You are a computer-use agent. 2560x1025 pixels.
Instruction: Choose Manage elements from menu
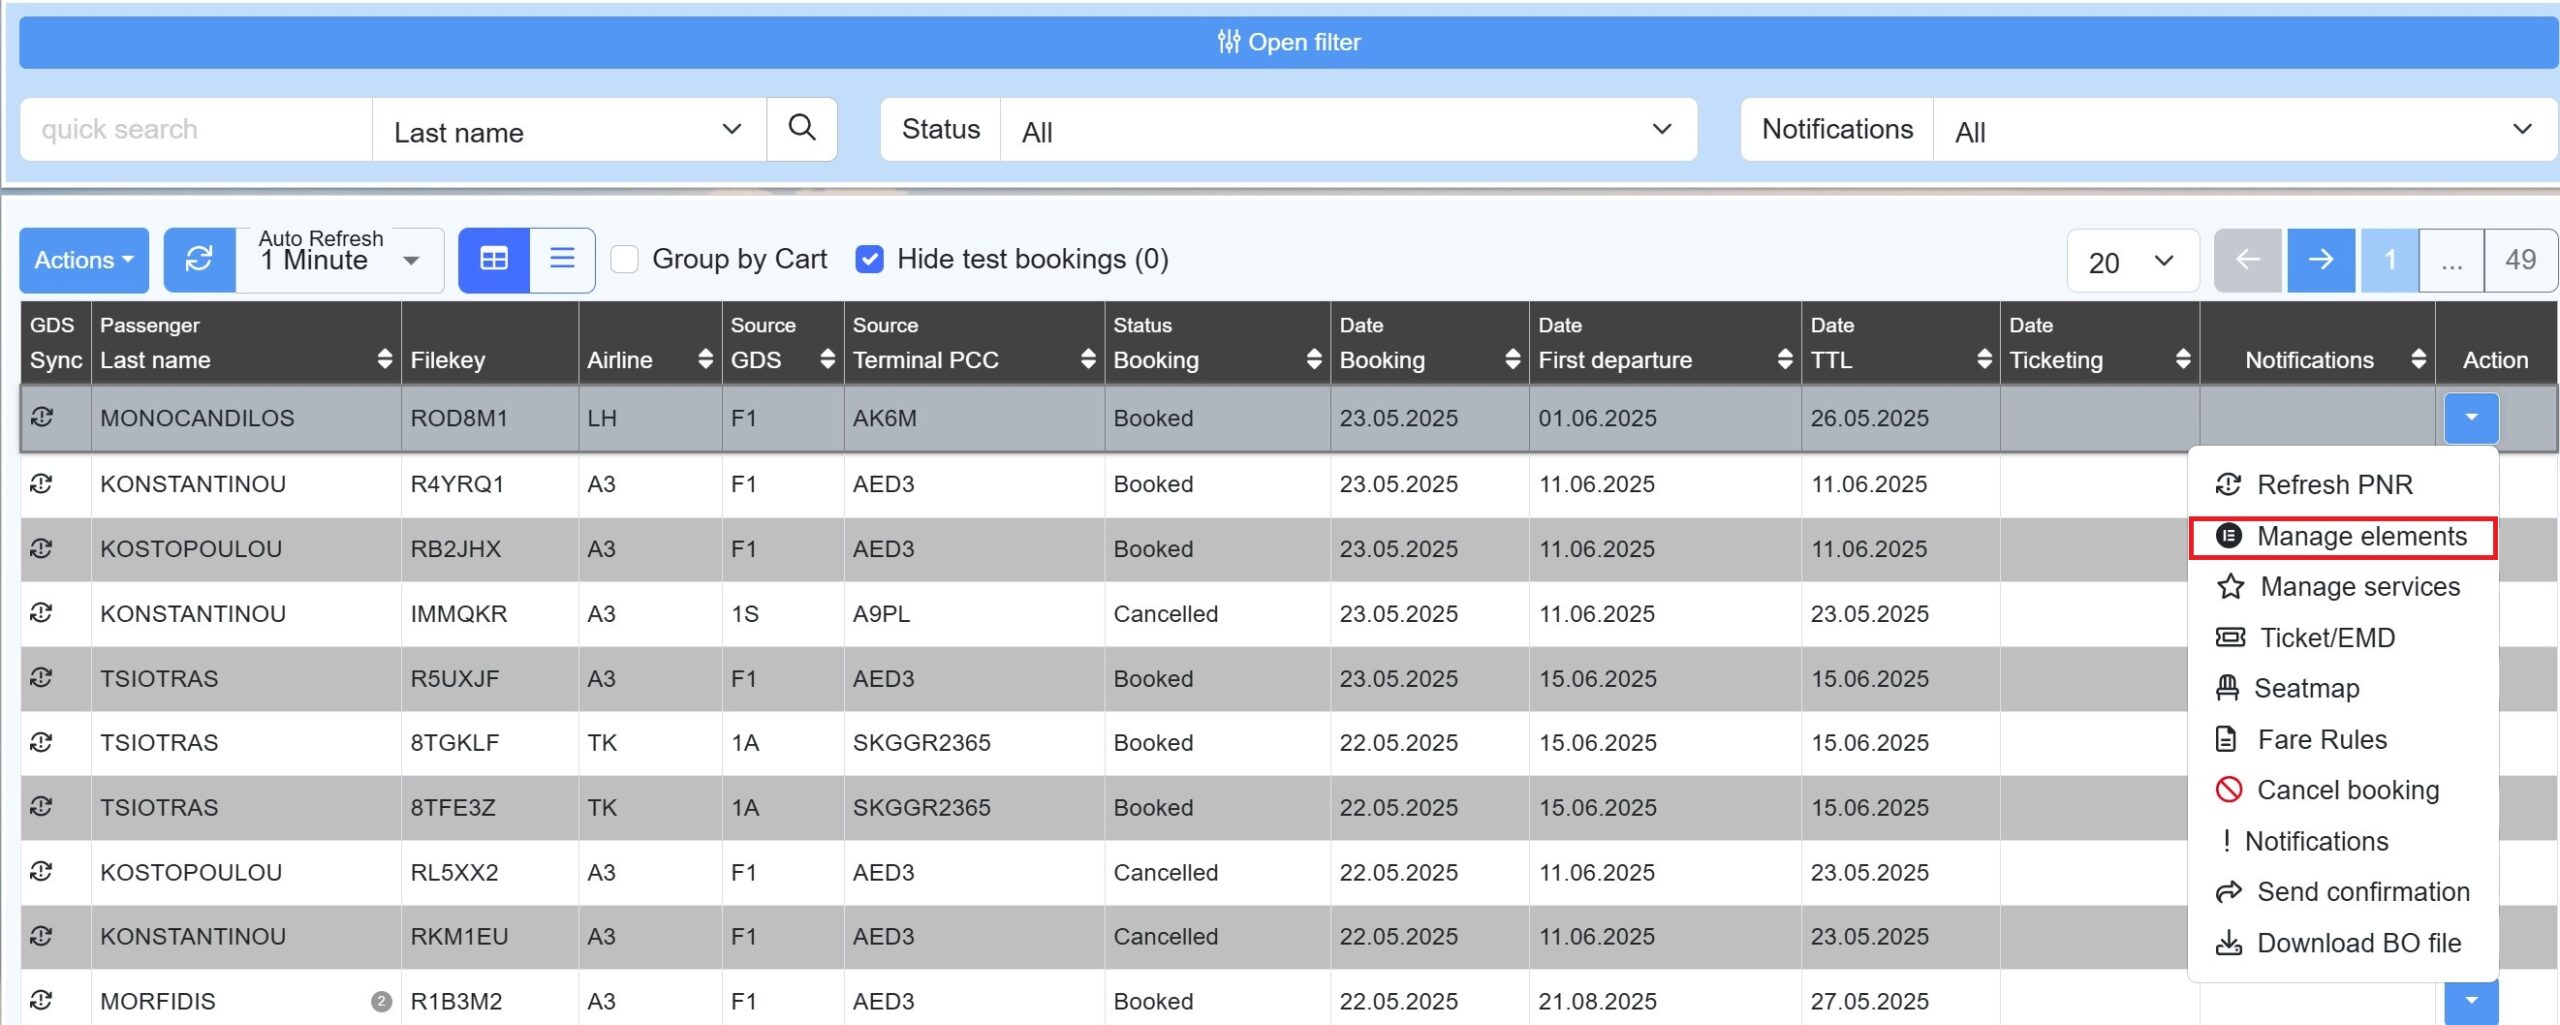click(2342, 537)
